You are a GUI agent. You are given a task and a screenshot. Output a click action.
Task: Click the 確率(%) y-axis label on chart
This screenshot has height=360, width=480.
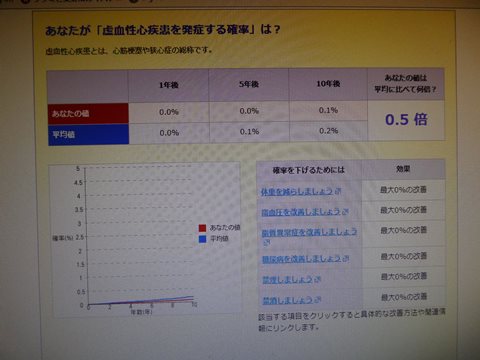[x=63, y=238]
